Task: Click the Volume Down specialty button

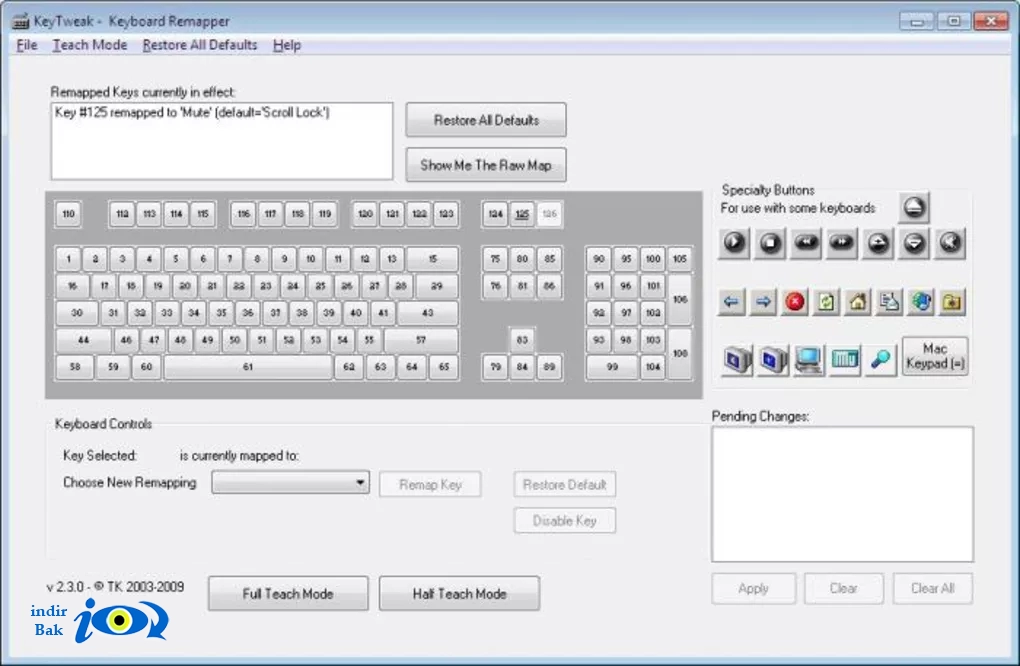Action: (x=914, y=243)
